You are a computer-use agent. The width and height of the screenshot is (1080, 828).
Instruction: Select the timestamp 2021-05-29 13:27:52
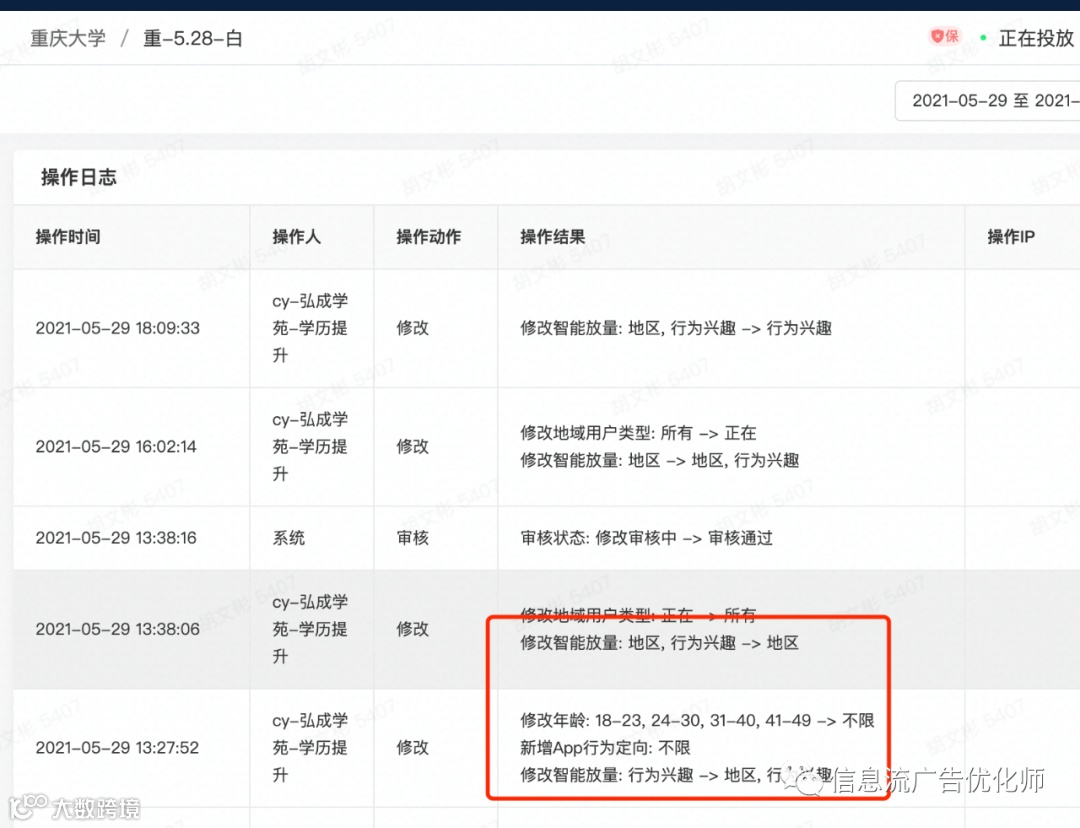(117, 747)
